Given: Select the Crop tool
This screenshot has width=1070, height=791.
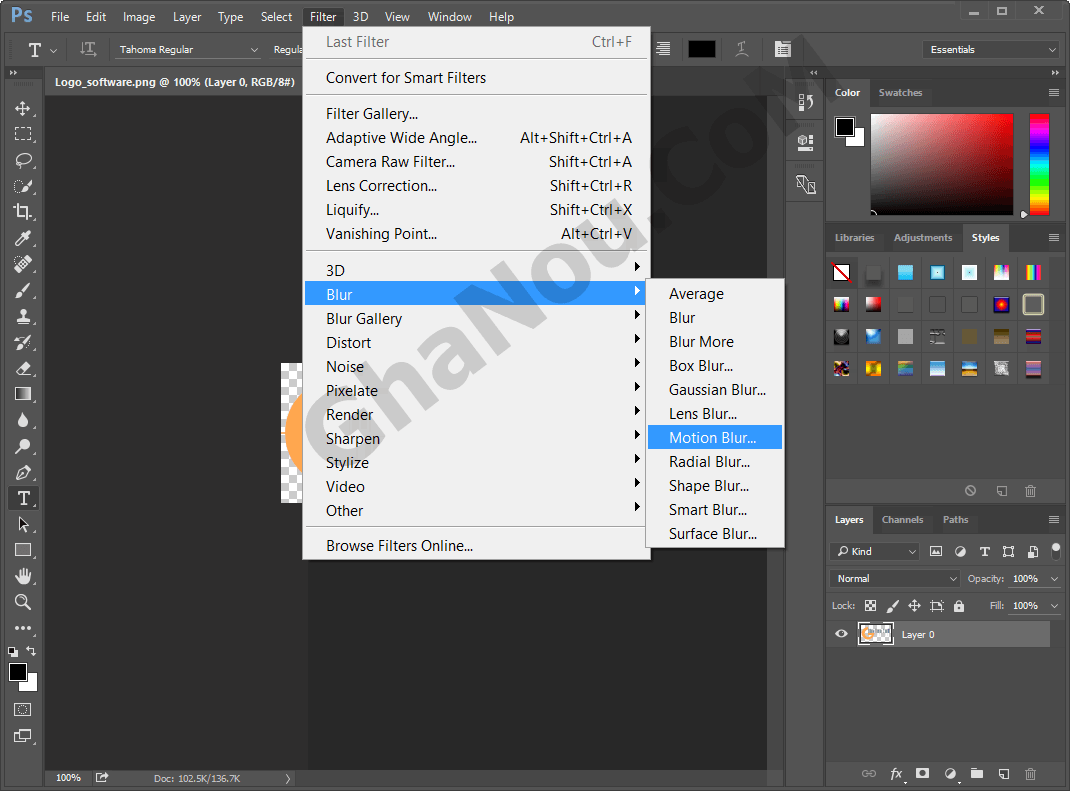Looking at the screenshot, I should [x=23, y=212].
